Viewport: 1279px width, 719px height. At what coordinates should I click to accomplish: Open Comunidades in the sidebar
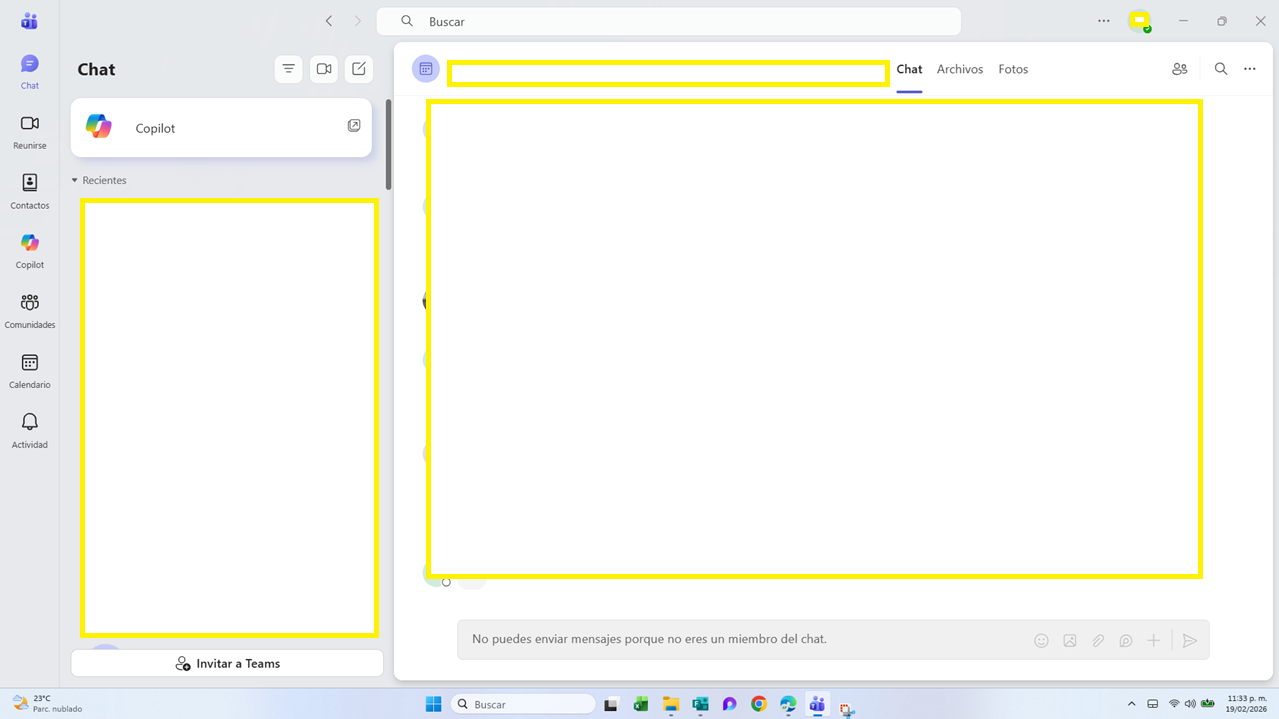click(29, 312)
